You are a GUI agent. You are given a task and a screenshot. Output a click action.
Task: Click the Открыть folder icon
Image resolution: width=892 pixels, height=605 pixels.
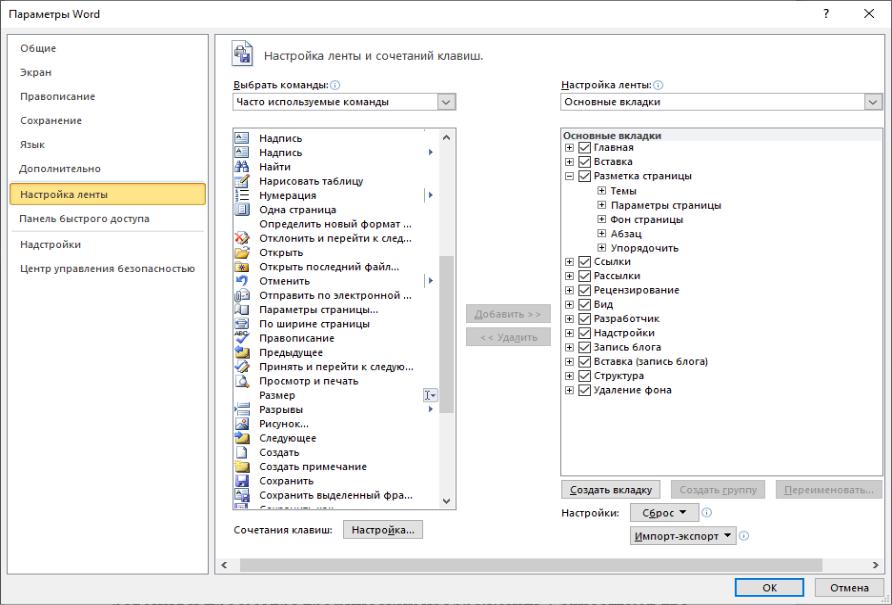[242, 252]
